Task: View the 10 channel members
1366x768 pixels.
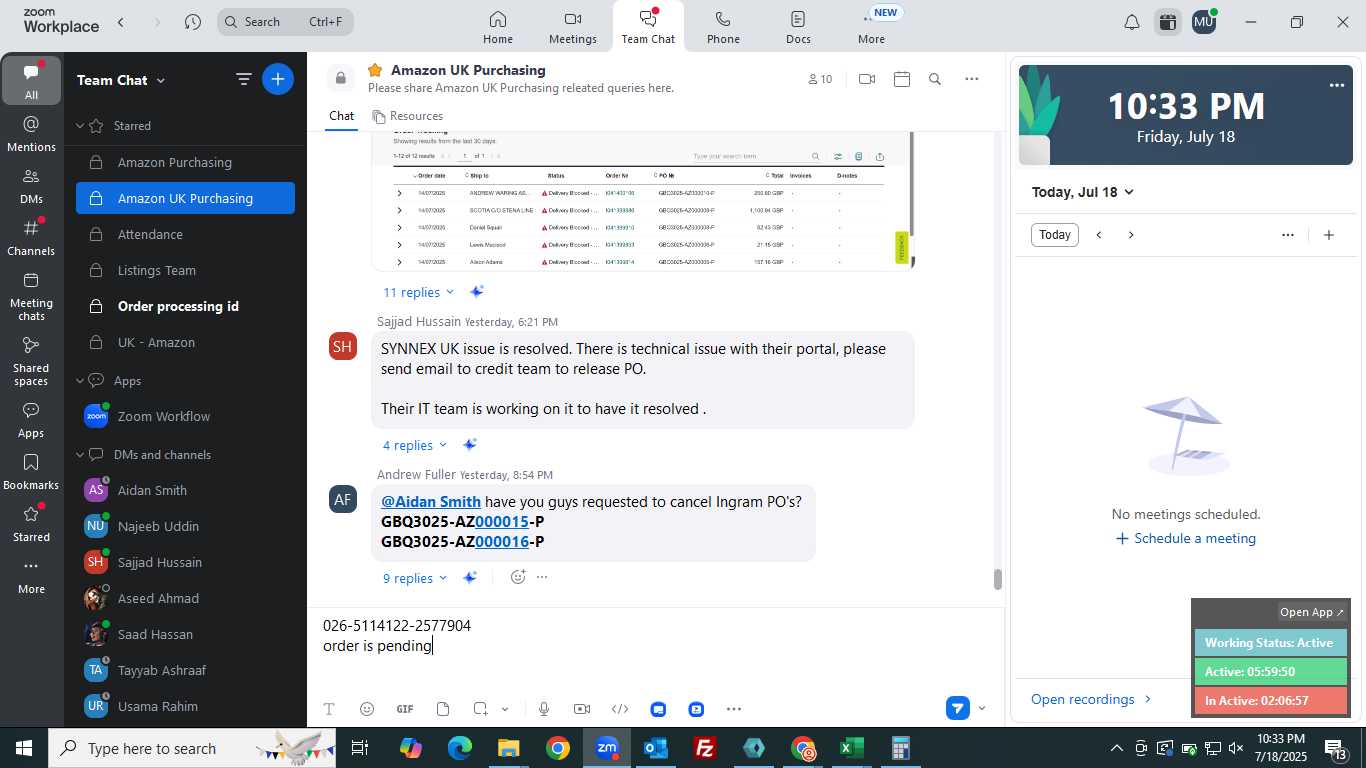Action: 820,79
